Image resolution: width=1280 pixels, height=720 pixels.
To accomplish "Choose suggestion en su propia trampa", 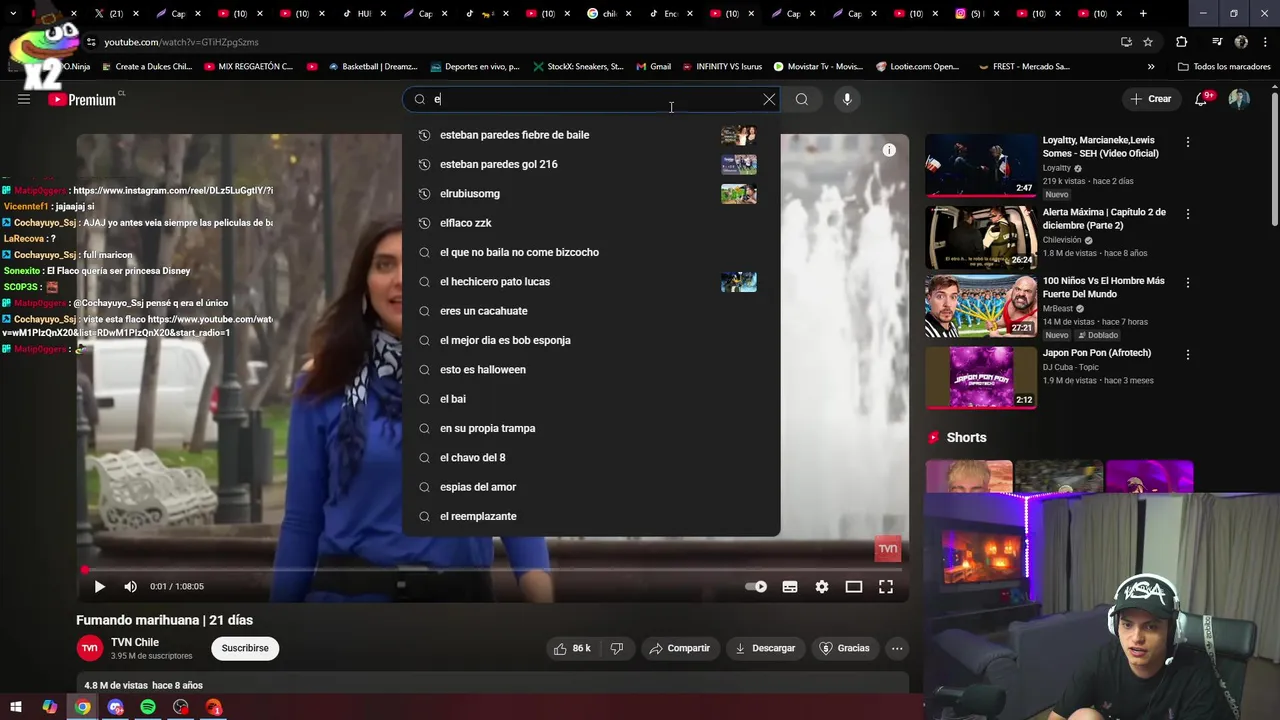I will (591, 428).
